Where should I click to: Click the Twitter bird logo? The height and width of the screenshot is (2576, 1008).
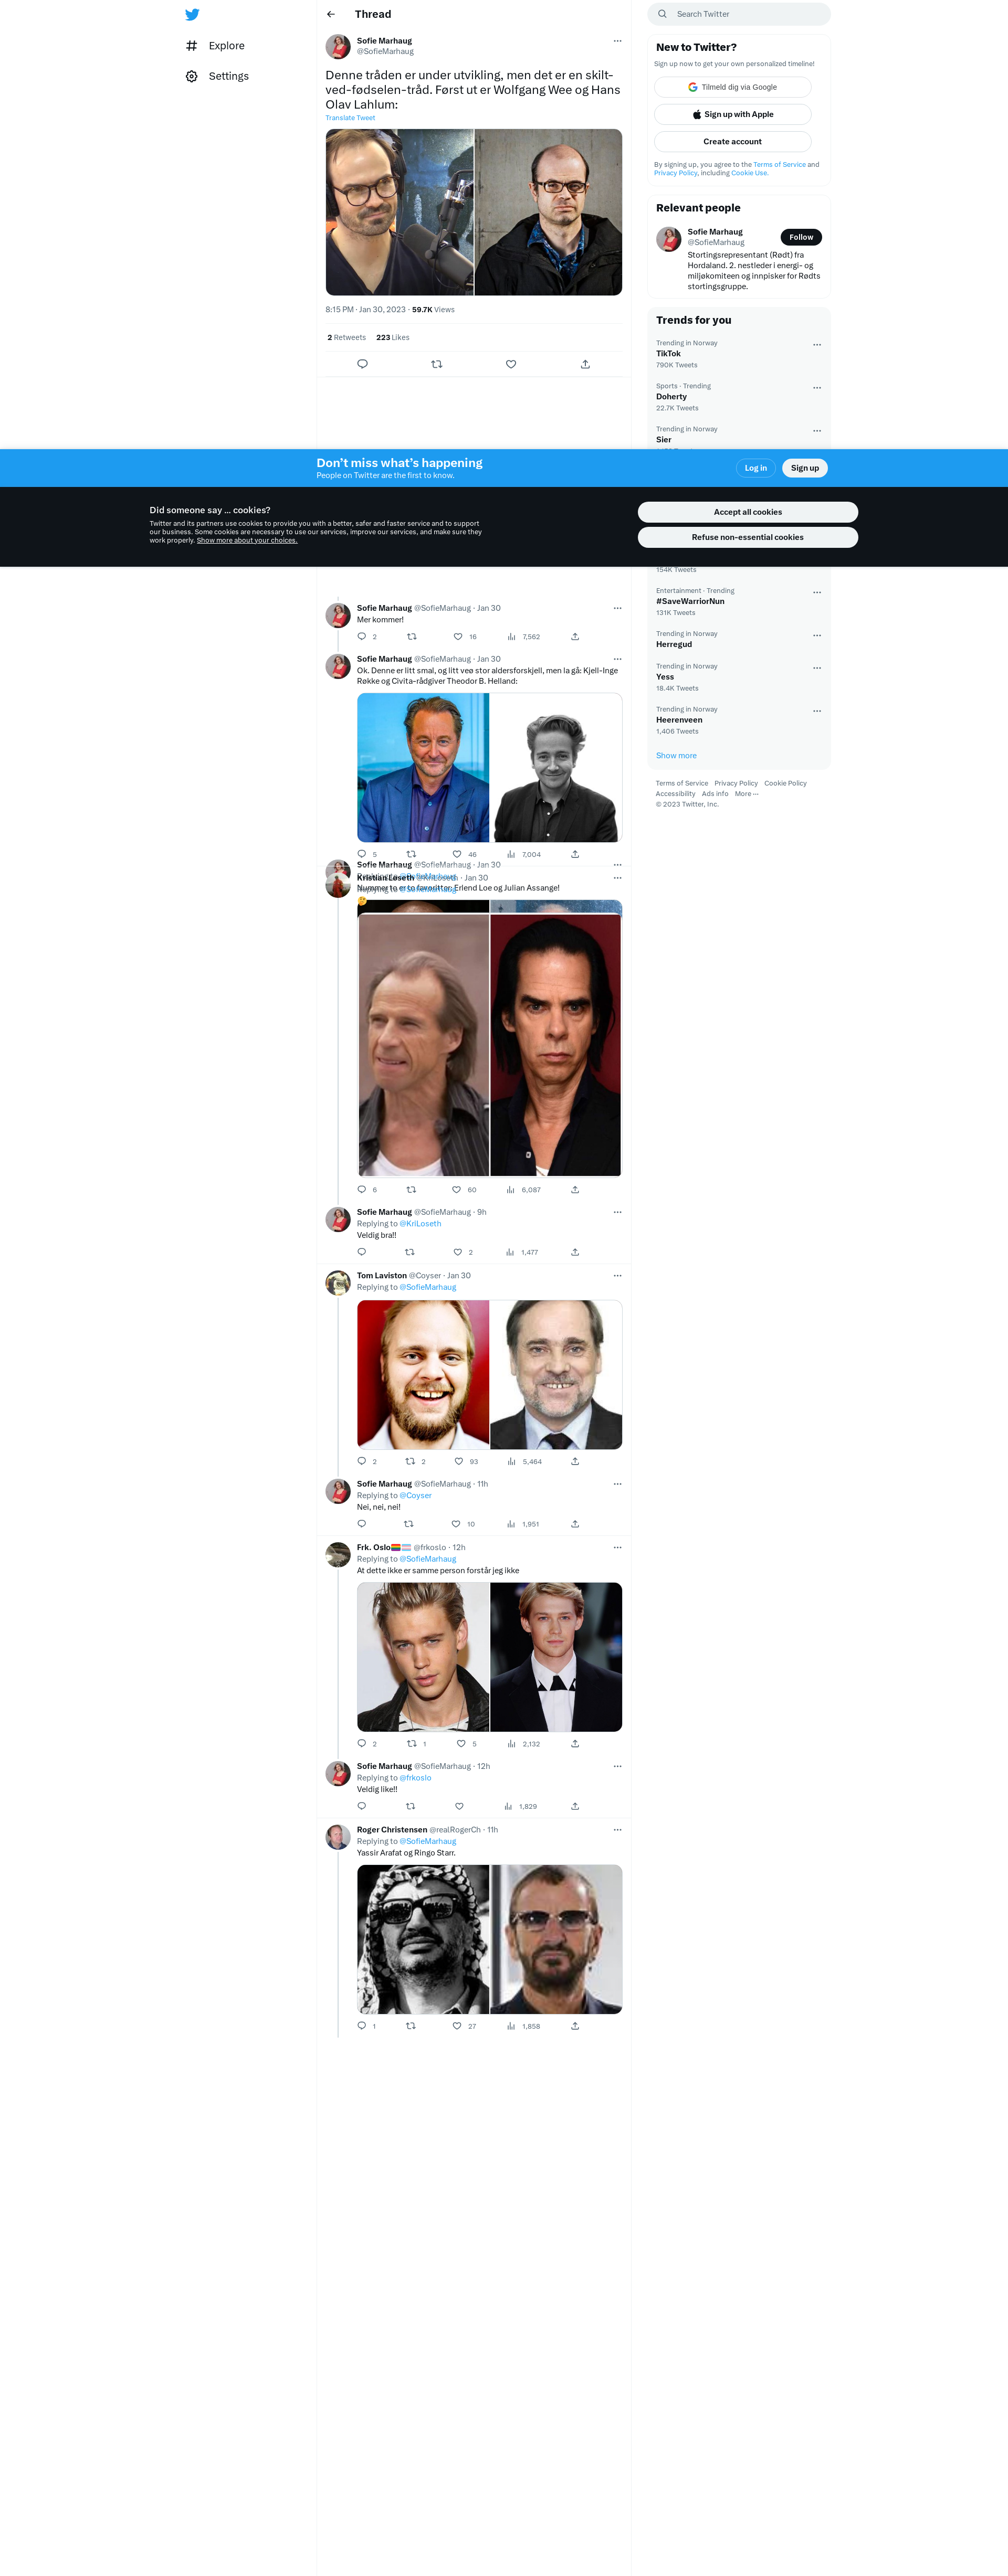click(x=192, y=14)
